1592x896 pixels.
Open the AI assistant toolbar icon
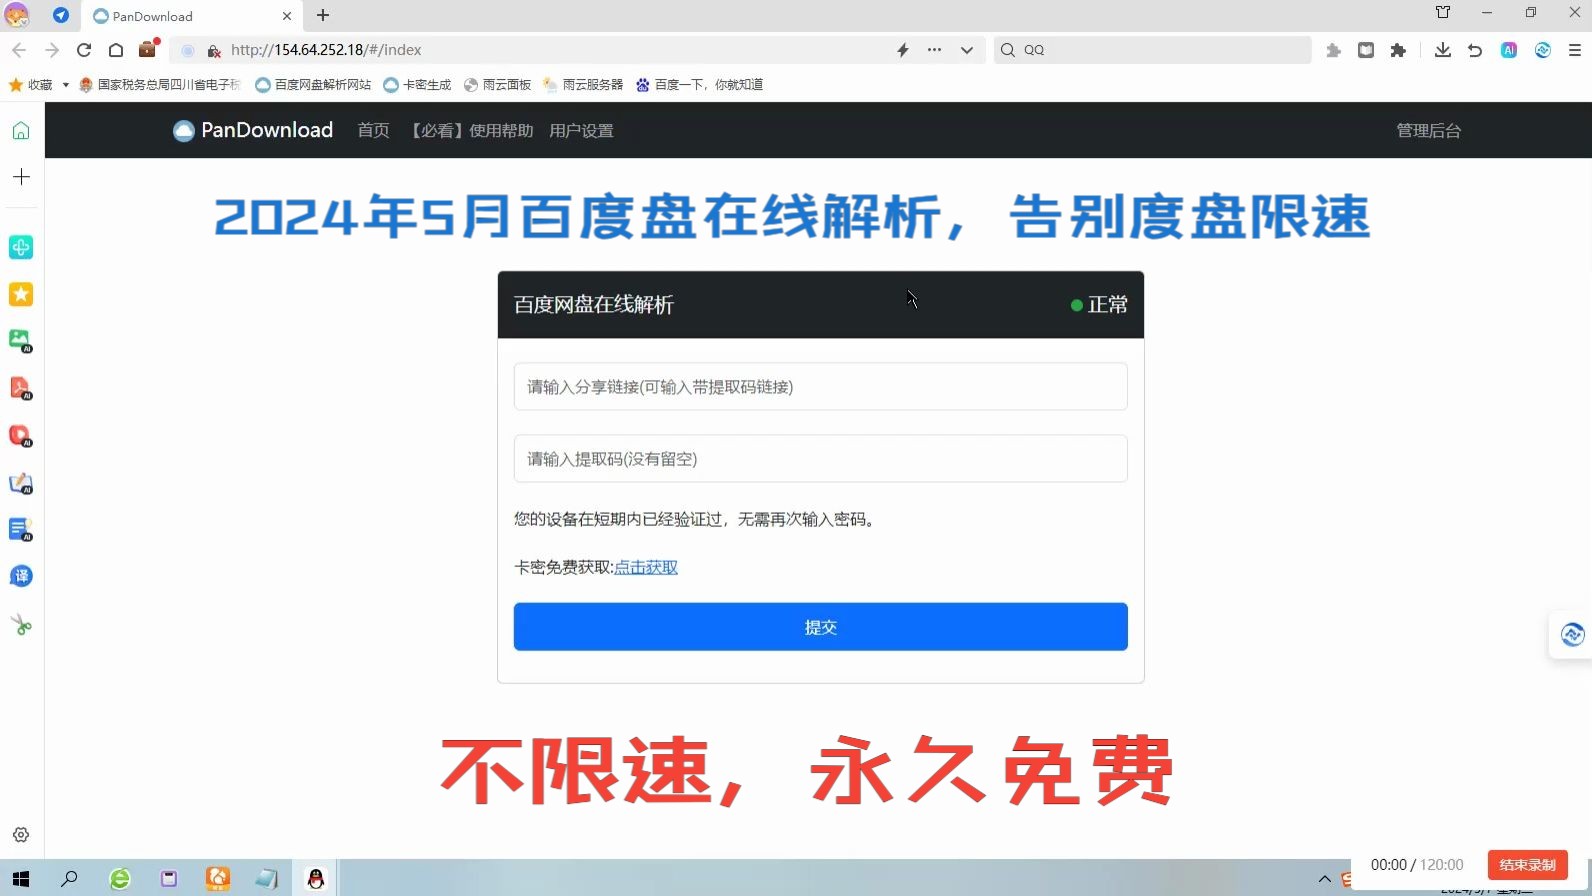point(1509,50)
